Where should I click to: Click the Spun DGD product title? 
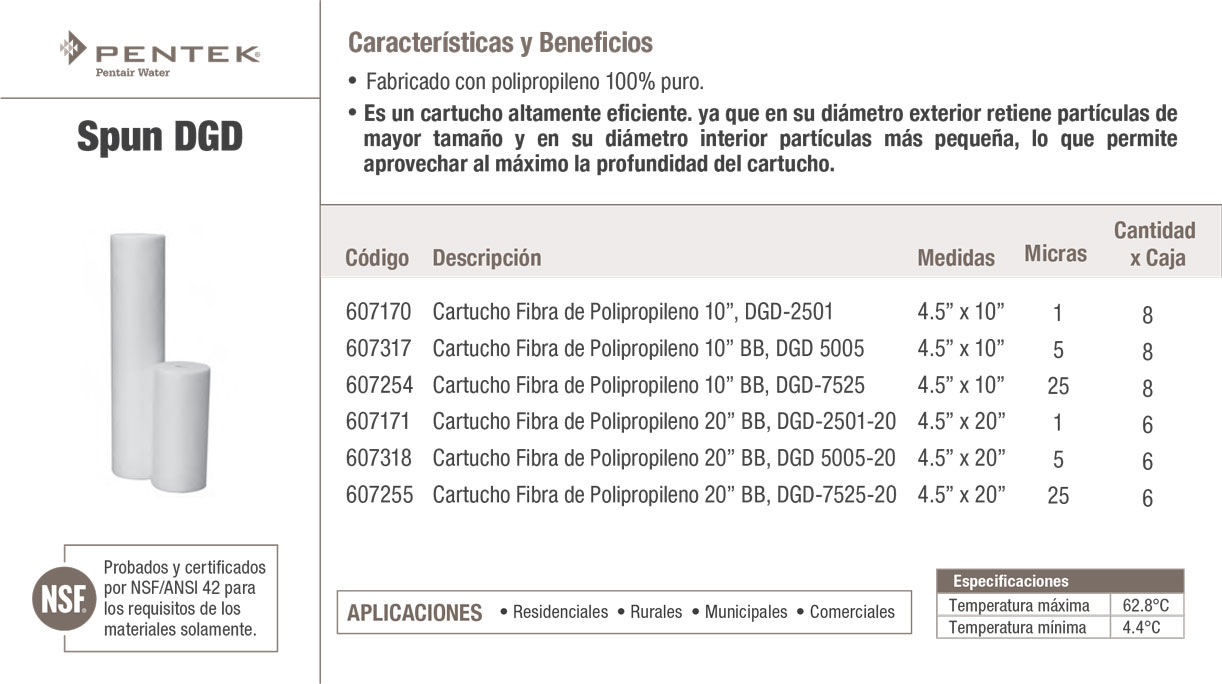point(160,137)
